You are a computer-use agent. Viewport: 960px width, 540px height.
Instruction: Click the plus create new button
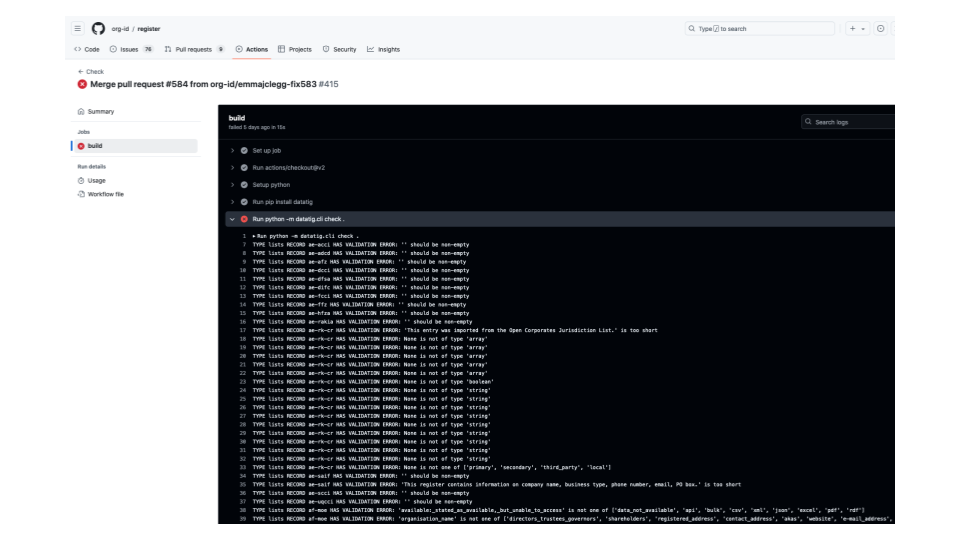[x=852, y=29]
